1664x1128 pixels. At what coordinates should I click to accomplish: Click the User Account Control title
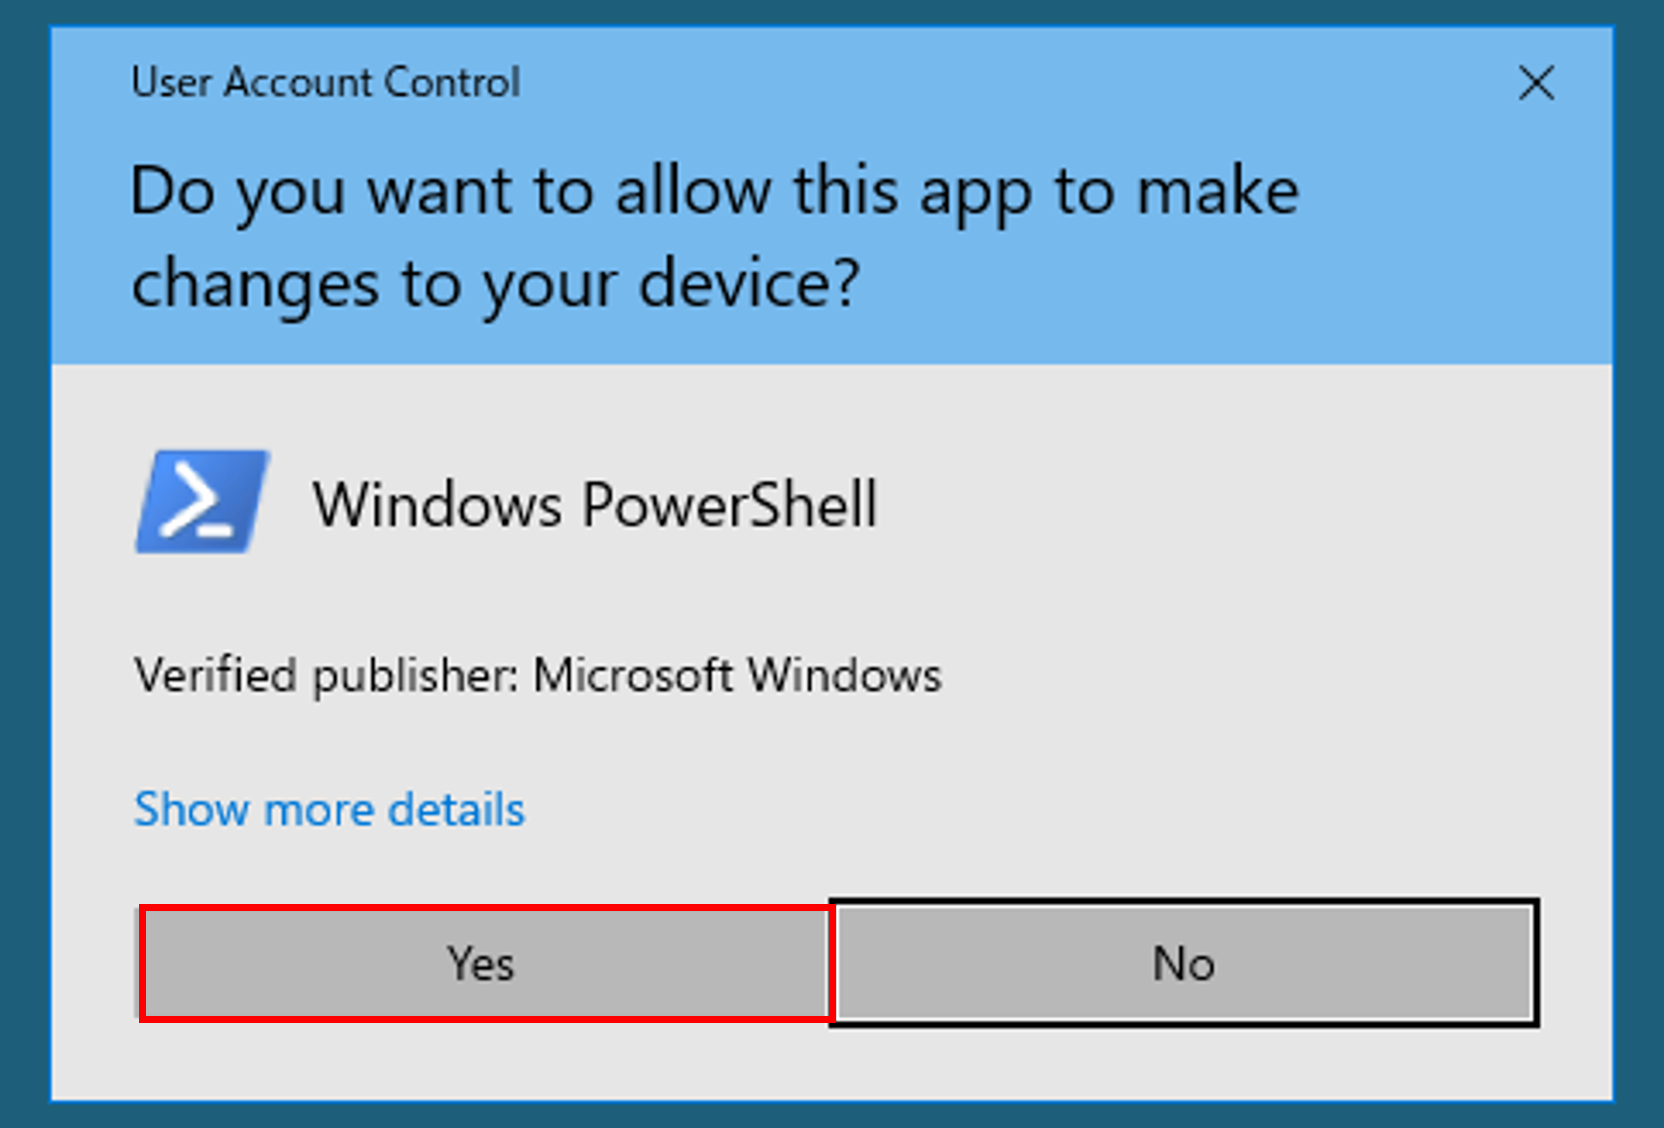(326, 82)
